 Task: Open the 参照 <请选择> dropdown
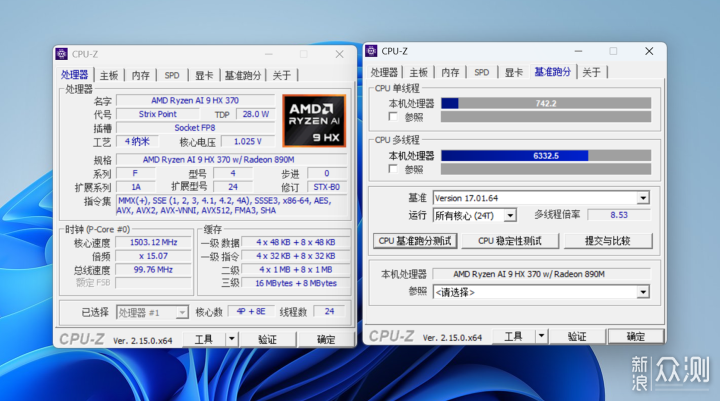tap(643, 292)
